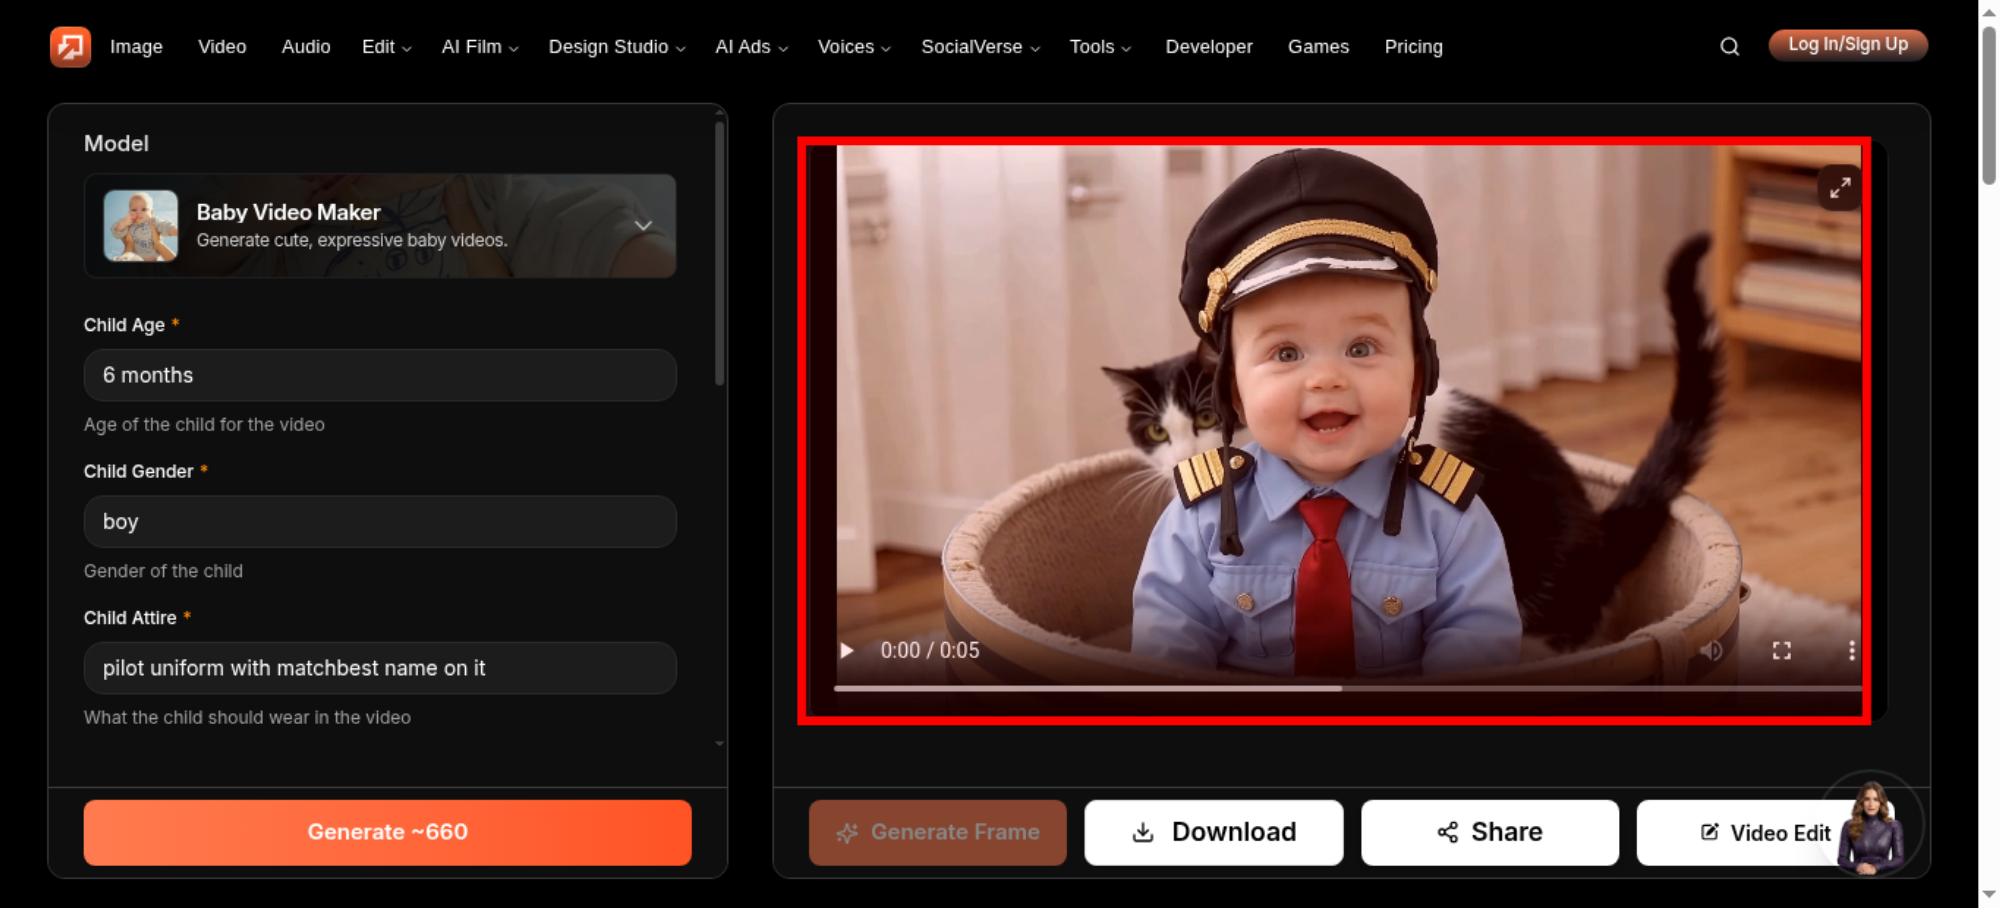Open the Audio section
The image size is (2000, 908).
pos(306,47)
